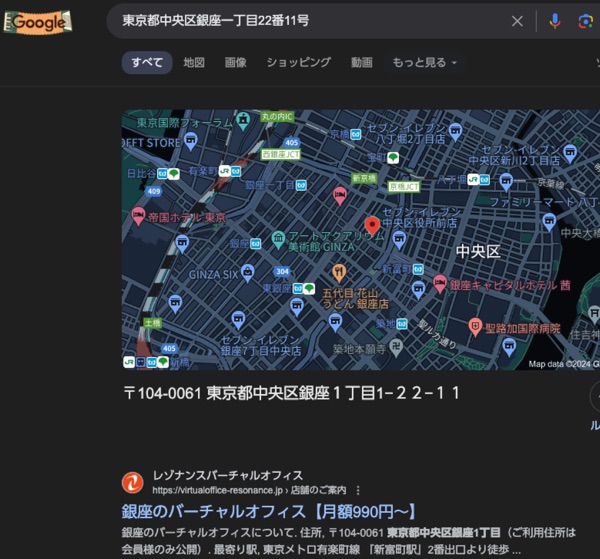600x559 pixels.
Task: Click 京橋 station icon
Action: pyautogui.click(x=356, y=134)
